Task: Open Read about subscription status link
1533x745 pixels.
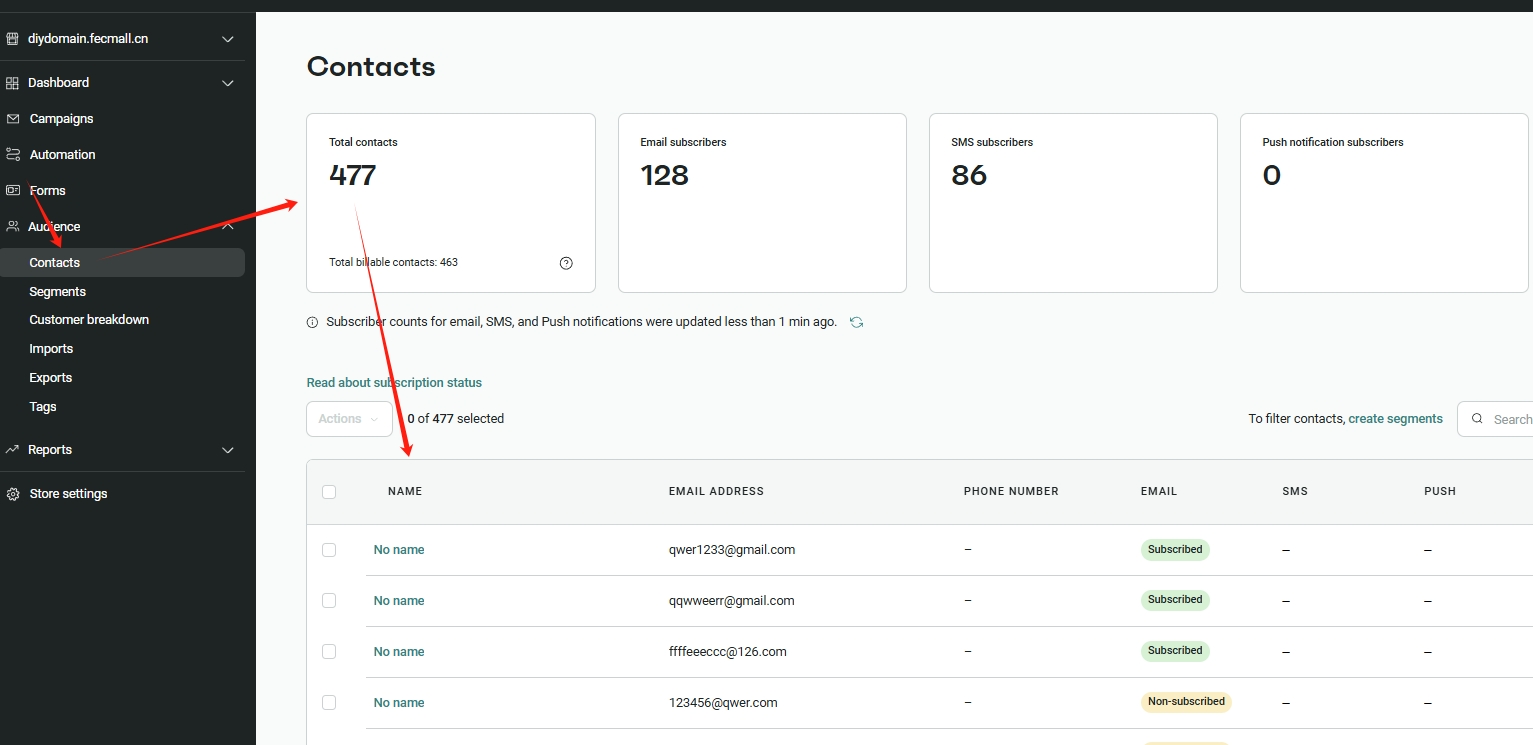Action: [x=394, y=383]
